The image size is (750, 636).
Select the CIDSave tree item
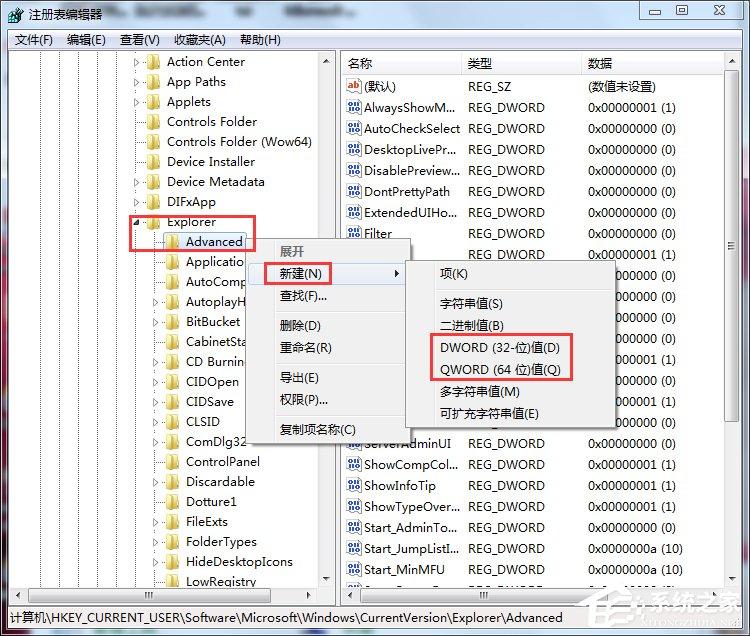pyautogui.click(x=210, y=402)
